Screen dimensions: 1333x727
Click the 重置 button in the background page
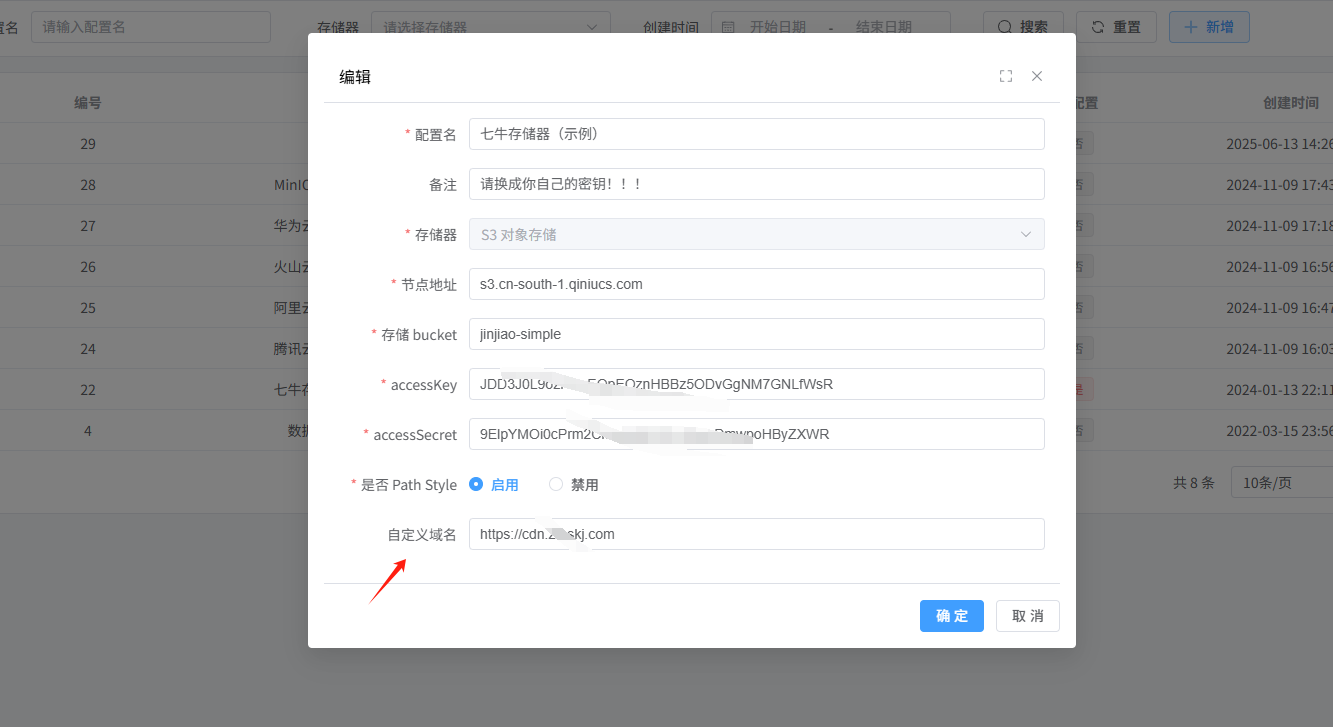[1116, 27]
